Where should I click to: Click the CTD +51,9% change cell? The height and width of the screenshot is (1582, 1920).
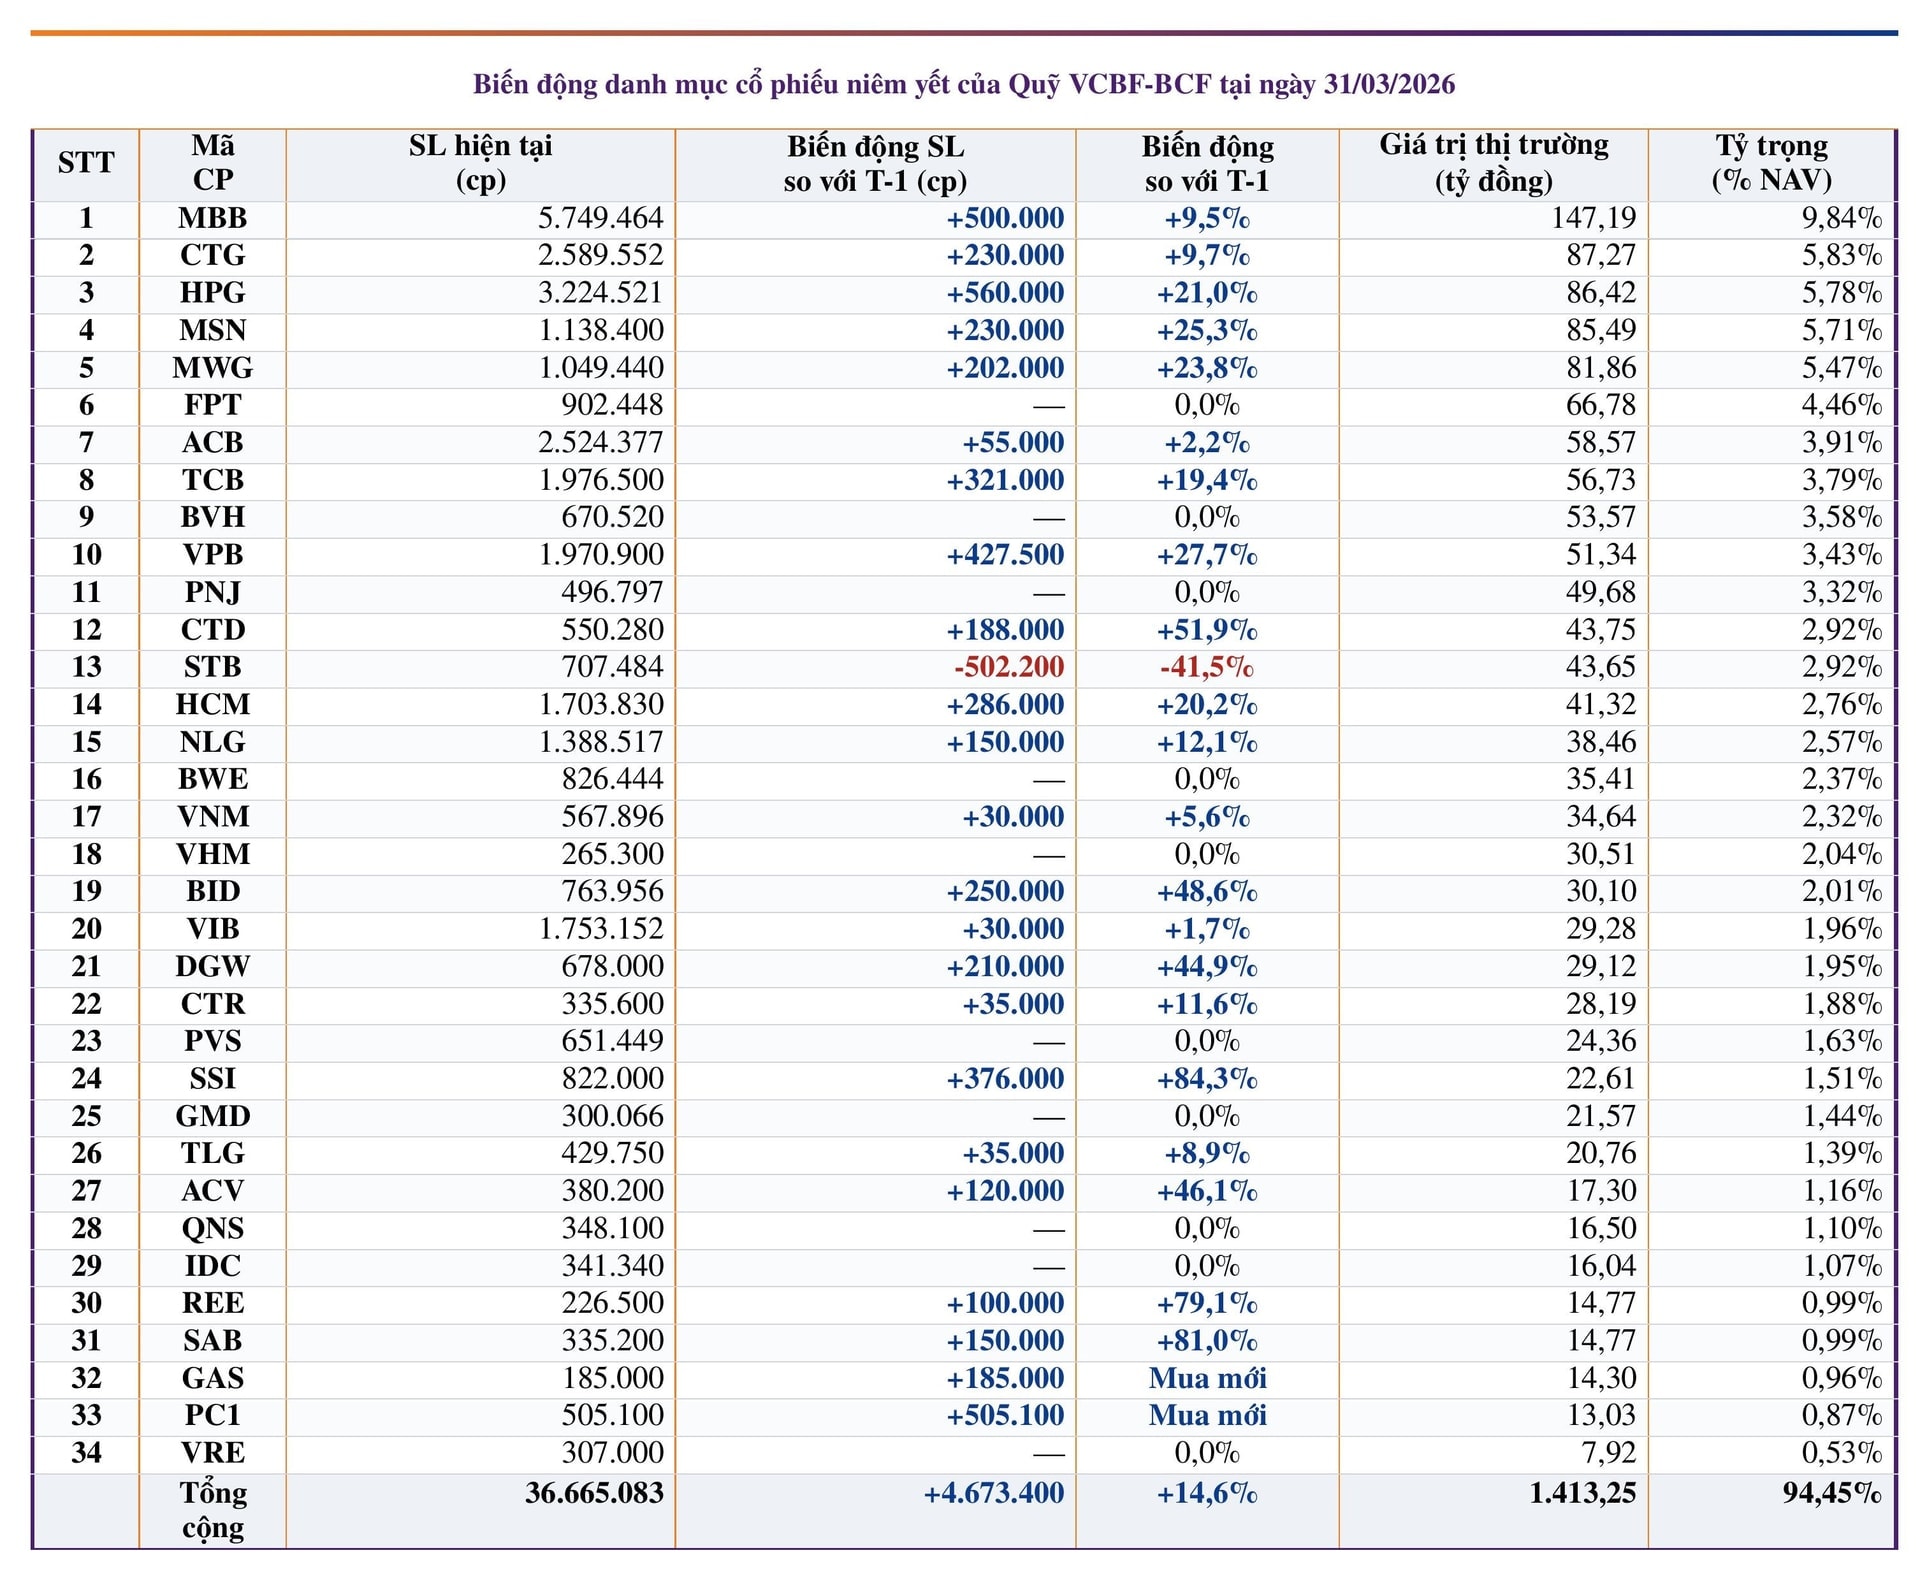1207,630
